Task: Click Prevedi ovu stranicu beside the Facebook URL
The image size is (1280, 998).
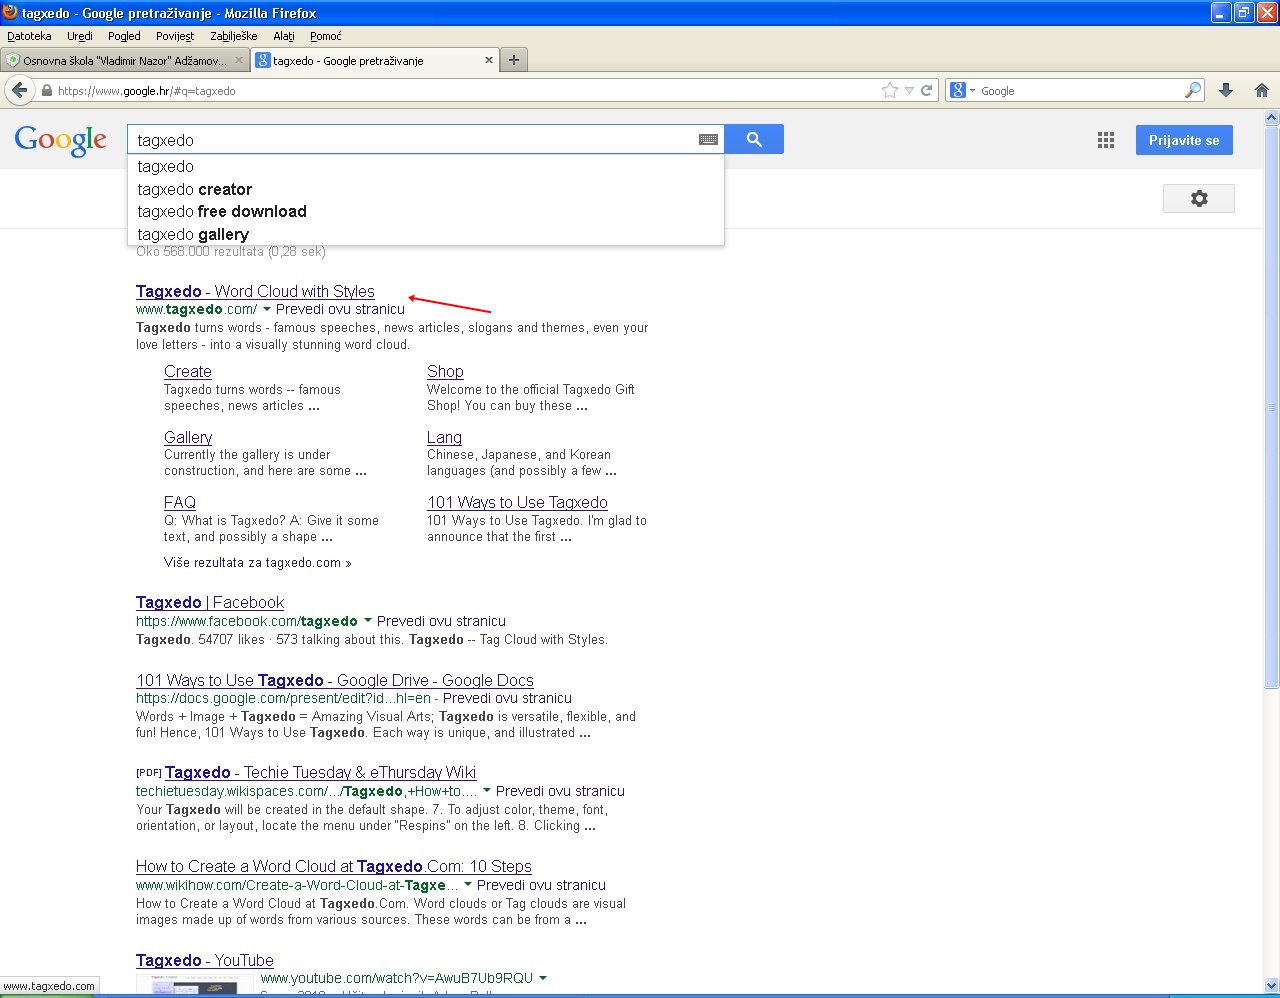Action: coord(441,621)
